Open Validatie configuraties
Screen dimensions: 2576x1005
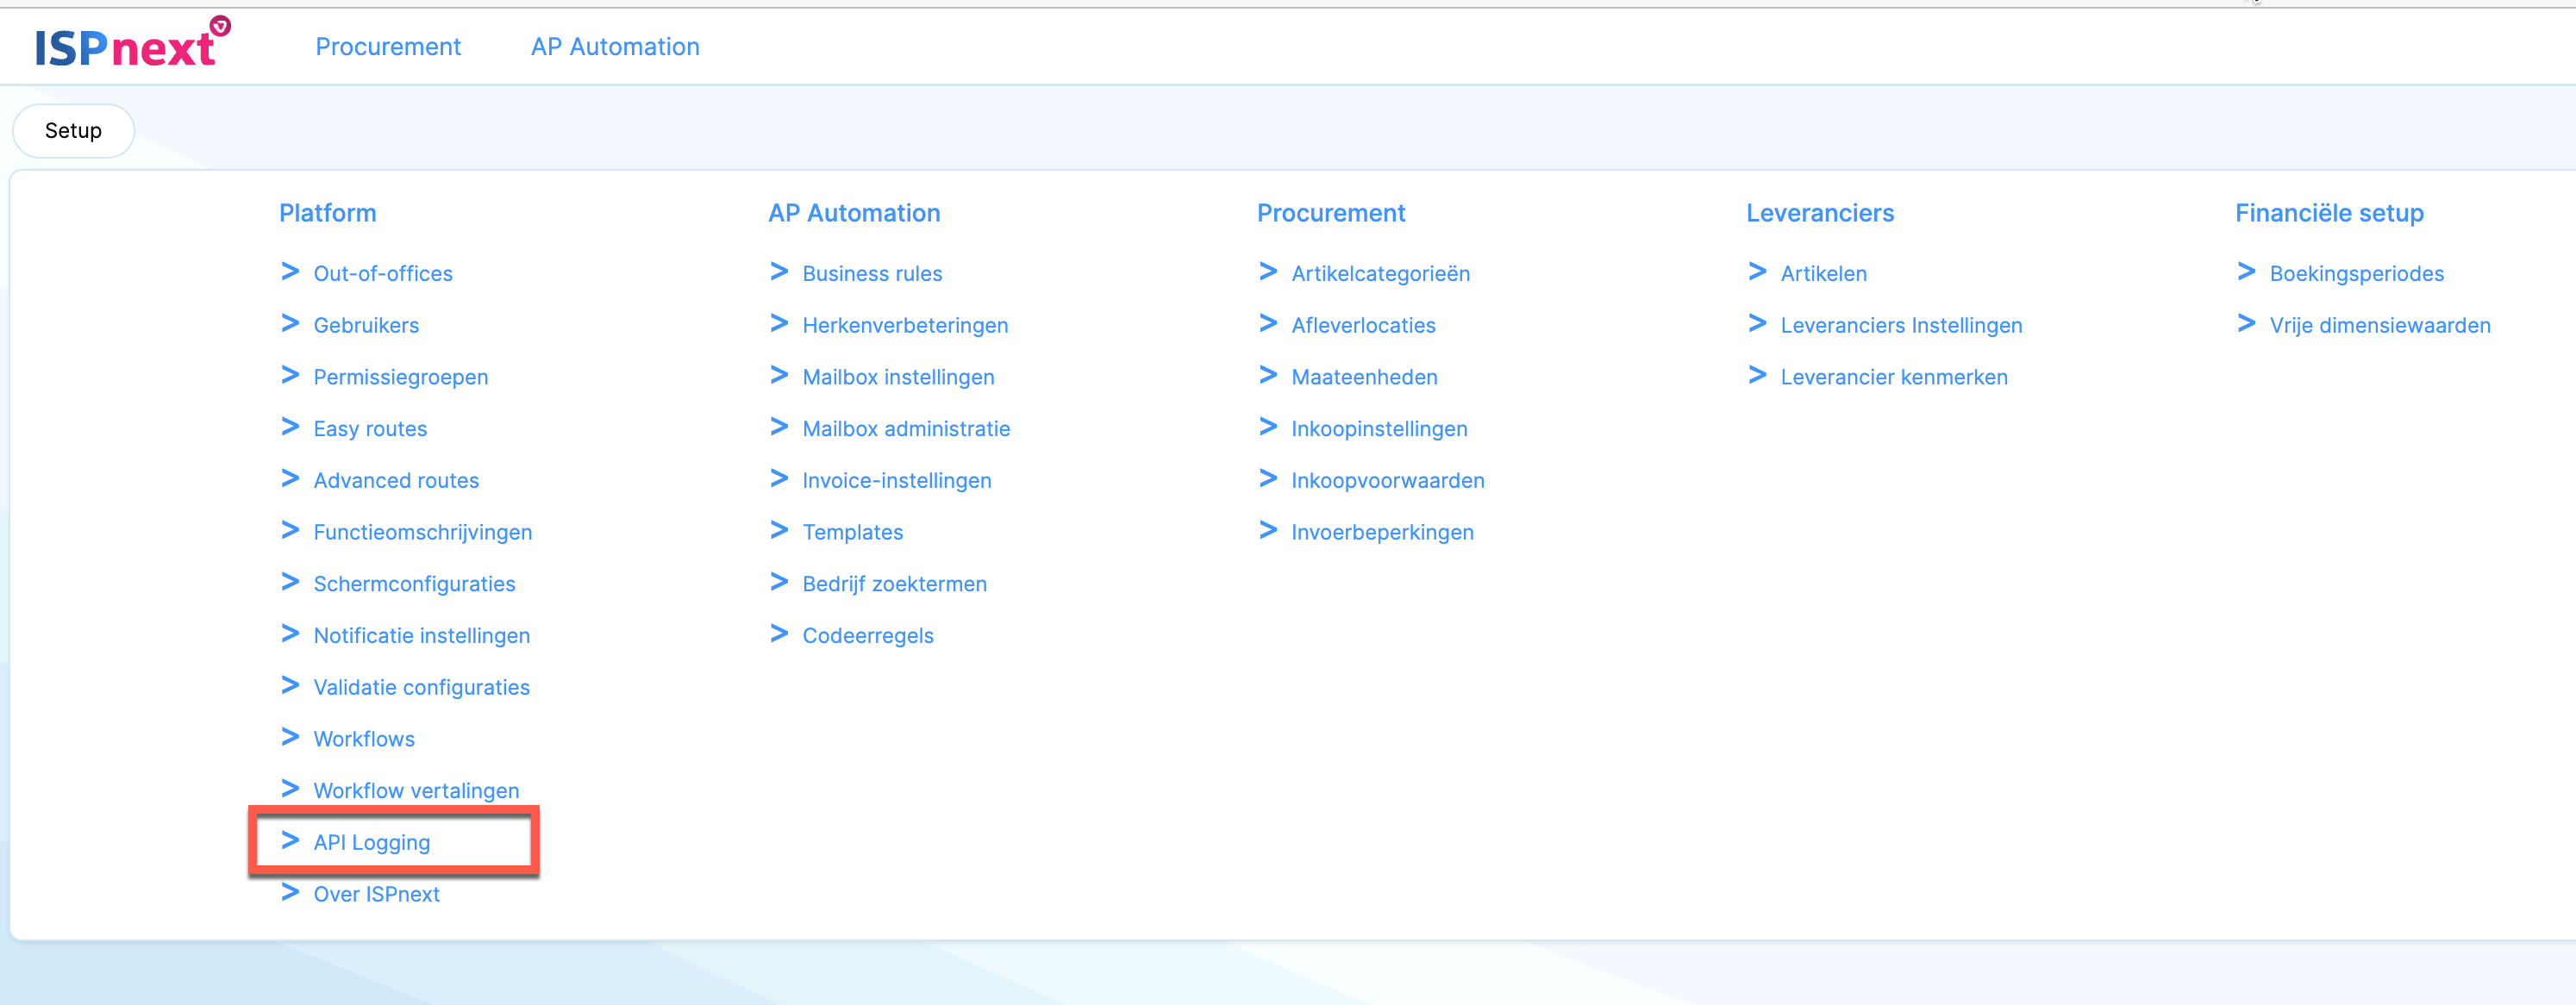pos(422,688)
